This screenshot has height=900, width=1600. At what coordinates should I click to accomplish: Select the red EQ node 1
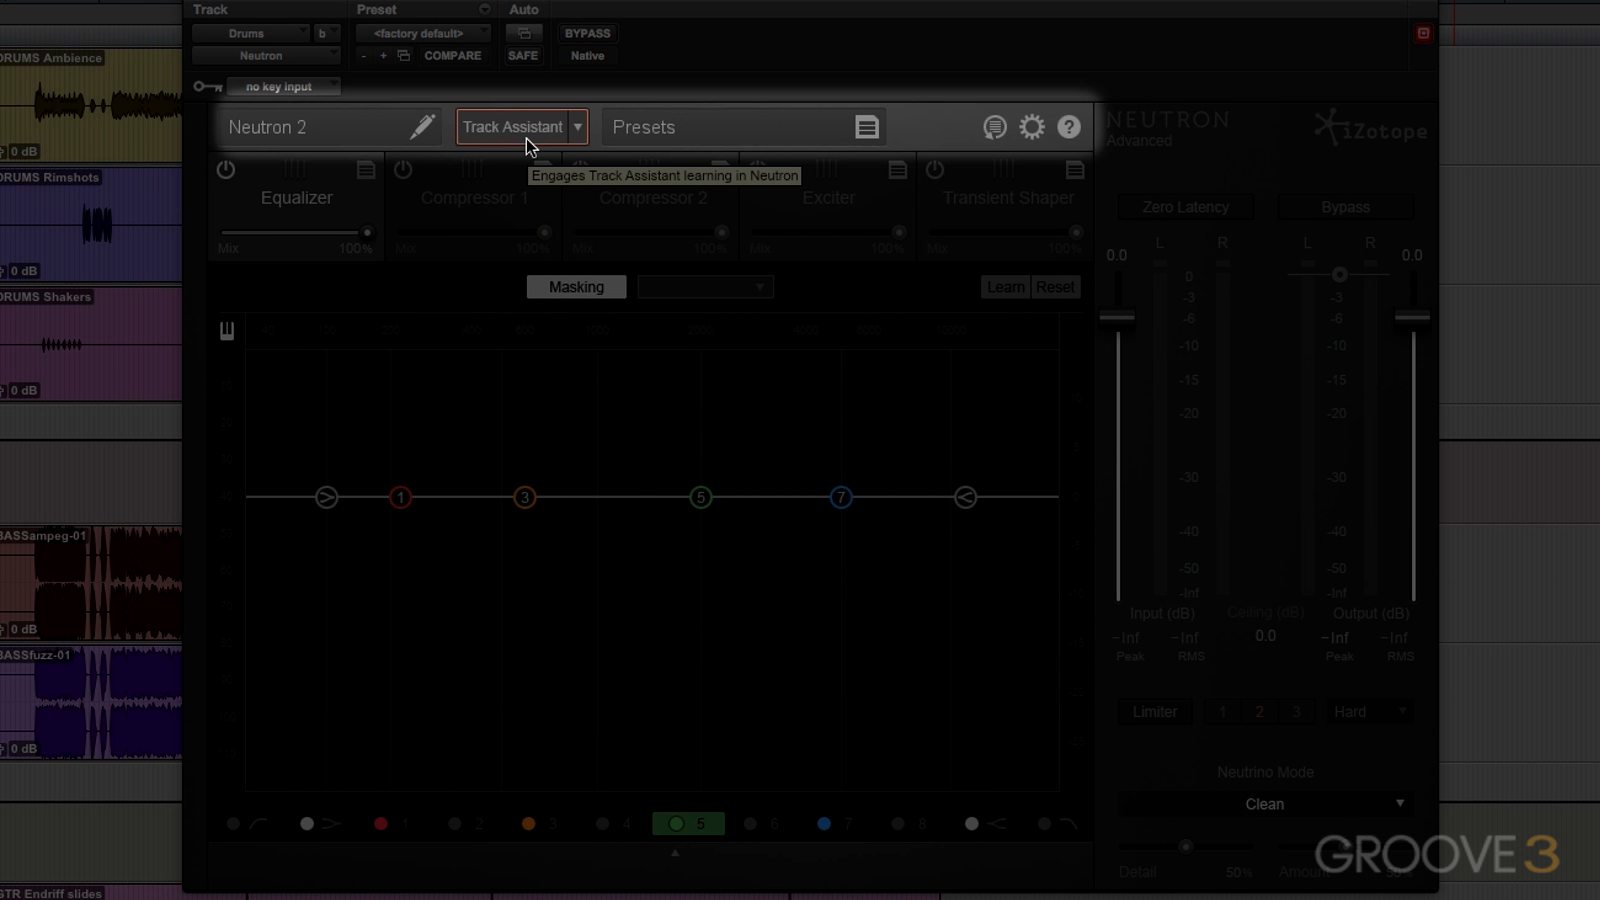pyautogui.click(x=400, y=497)
